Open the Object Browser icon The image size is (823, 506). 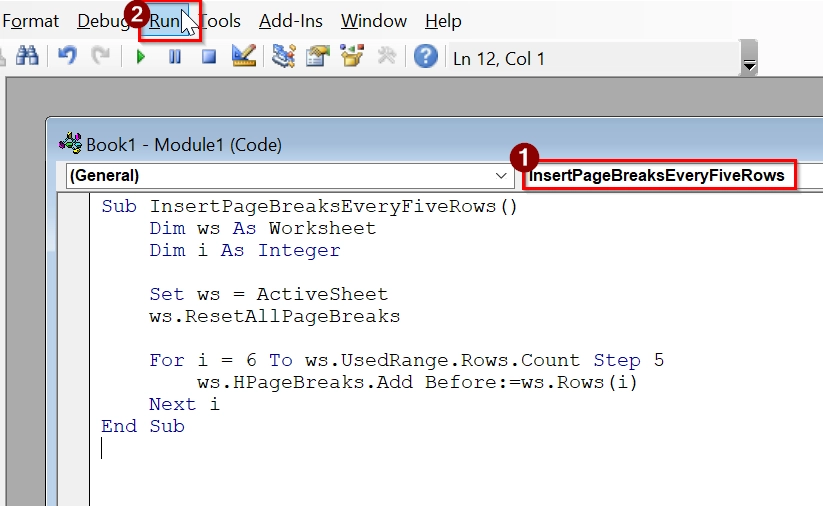[x=352, y=56]
